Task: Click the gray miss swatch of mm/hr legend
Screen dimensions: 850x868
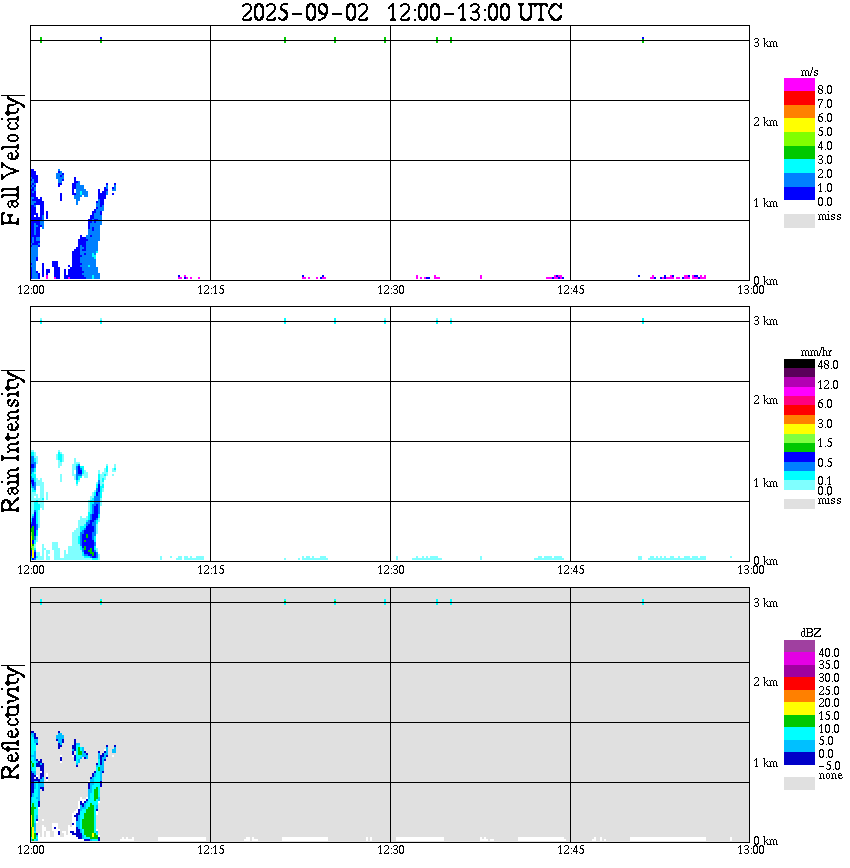Action: point(799,504)
